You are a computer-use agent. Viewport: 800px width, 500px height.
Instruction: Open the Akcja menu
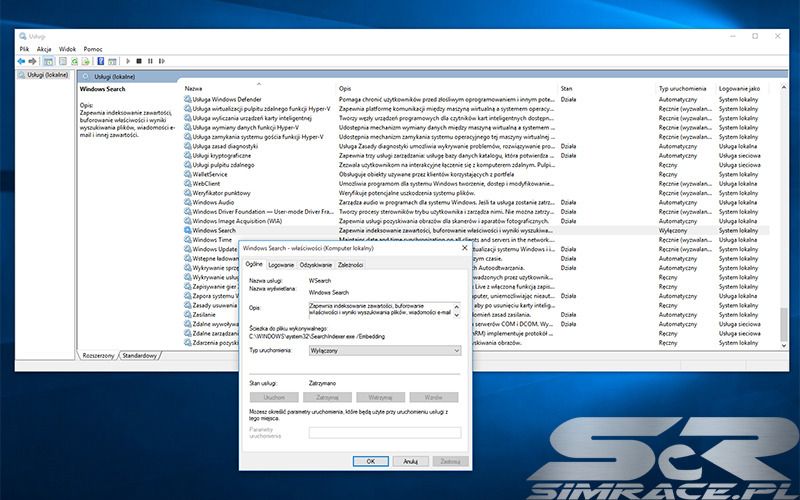pyautogui.click(x=44, y=48)
